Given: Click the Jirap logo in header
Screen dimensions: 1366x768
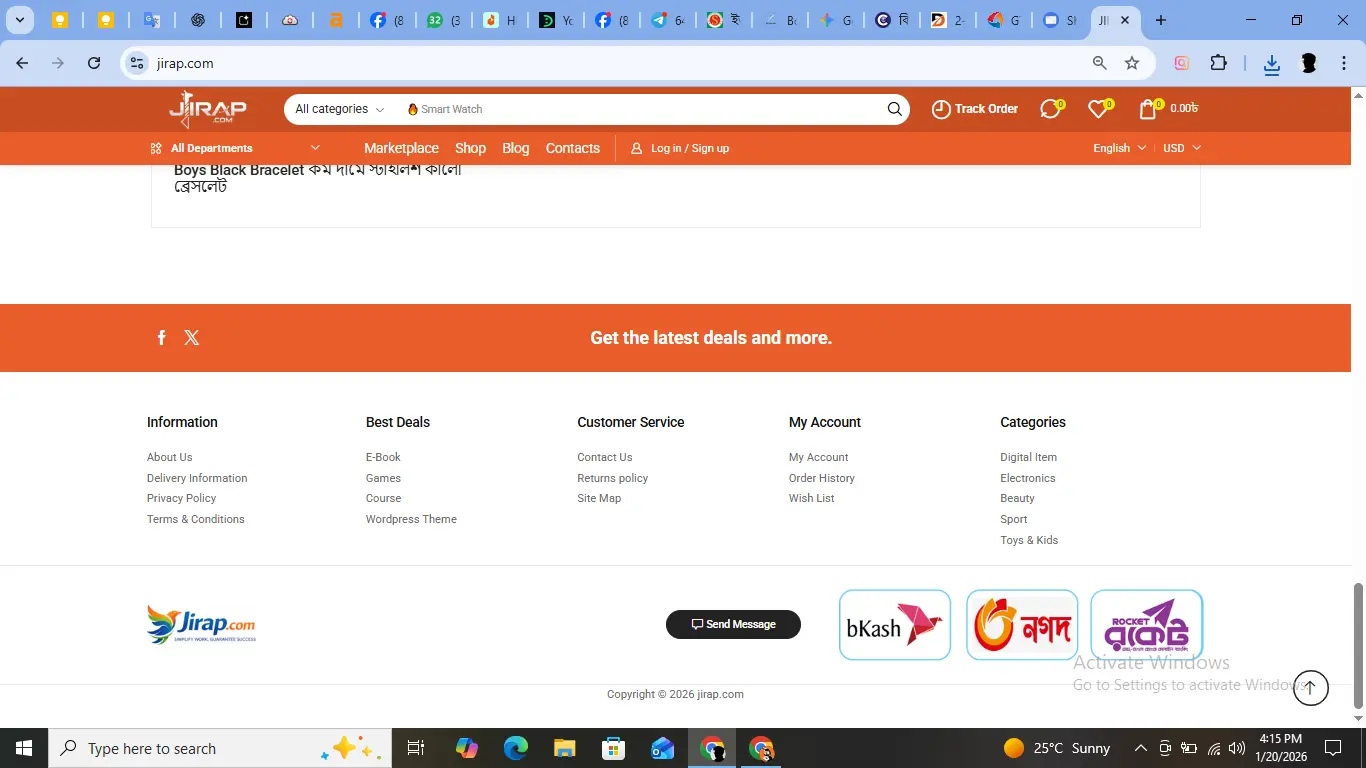Looking at the screenshot, I should (208, 109).
